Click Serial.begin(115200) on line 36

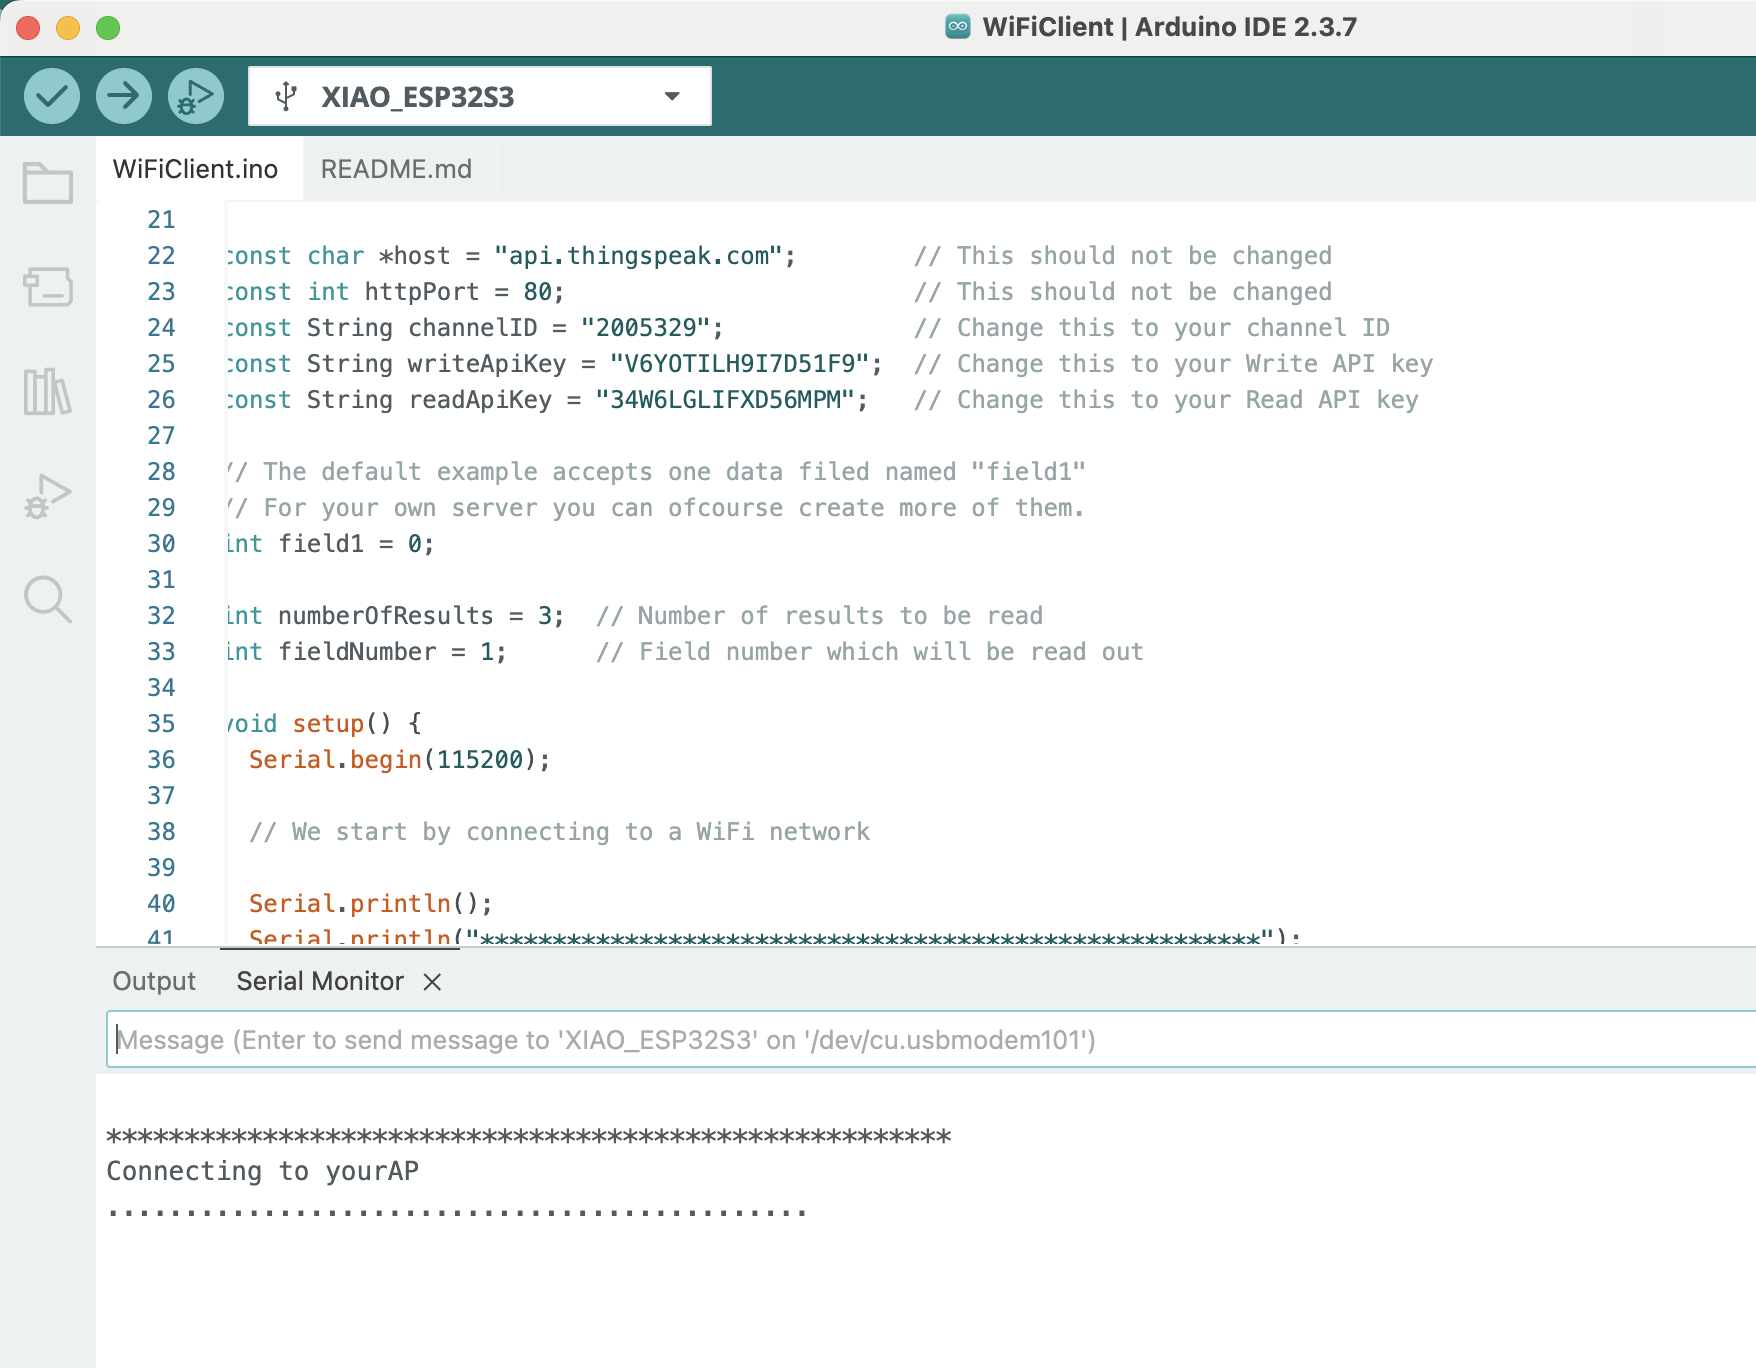400,760
